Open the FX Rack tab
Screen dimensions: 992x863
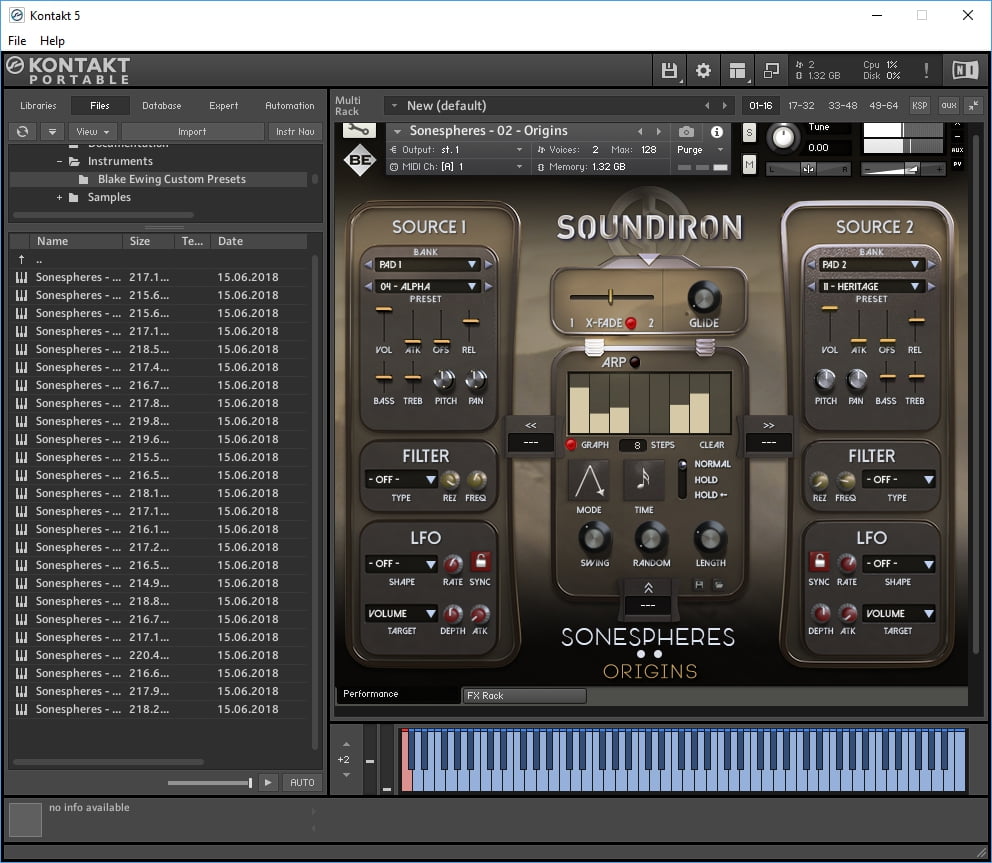tap(524, 695)
